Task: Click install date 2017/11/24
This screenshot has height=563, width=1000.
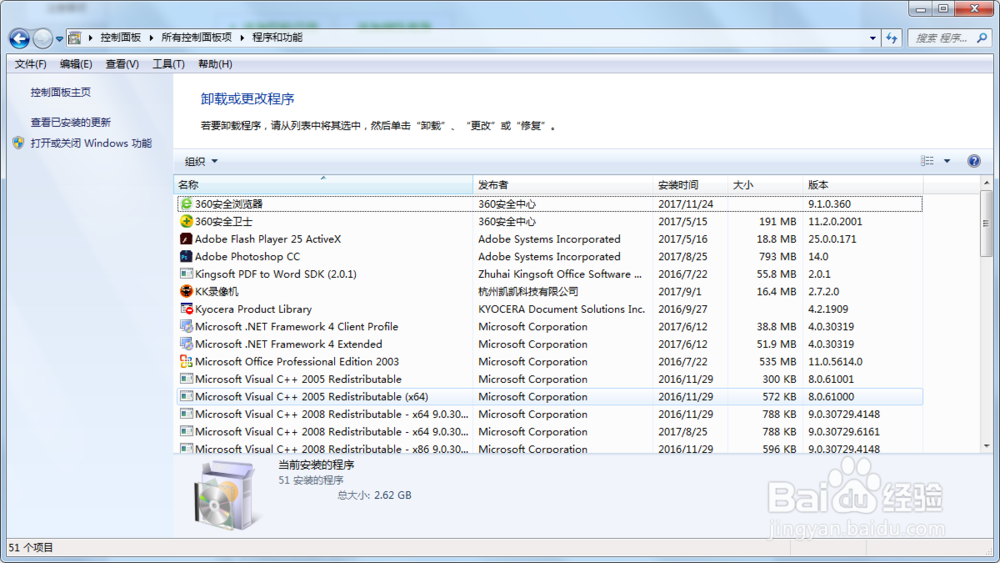Action: pyautogui.click(x=686, y=204)
